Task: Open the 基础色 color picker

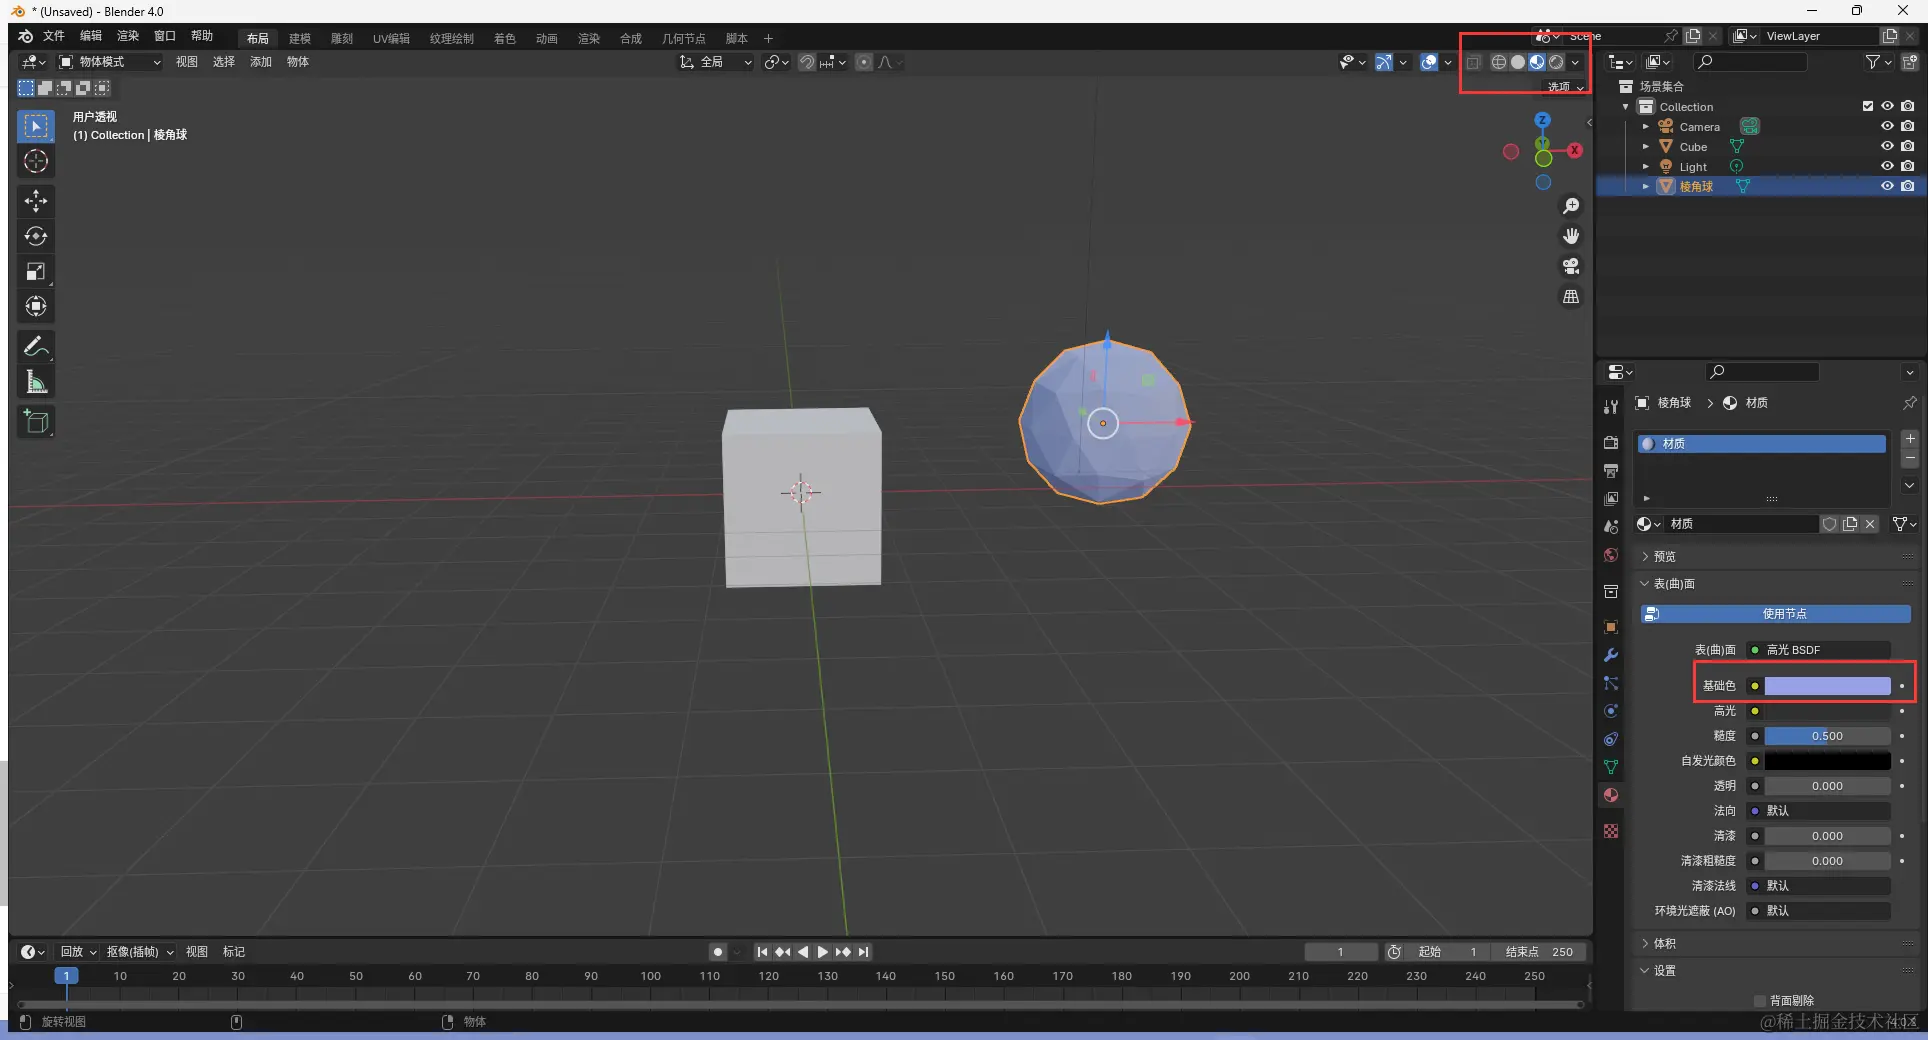Action: pyautogui.click(x=1827, y=686)
